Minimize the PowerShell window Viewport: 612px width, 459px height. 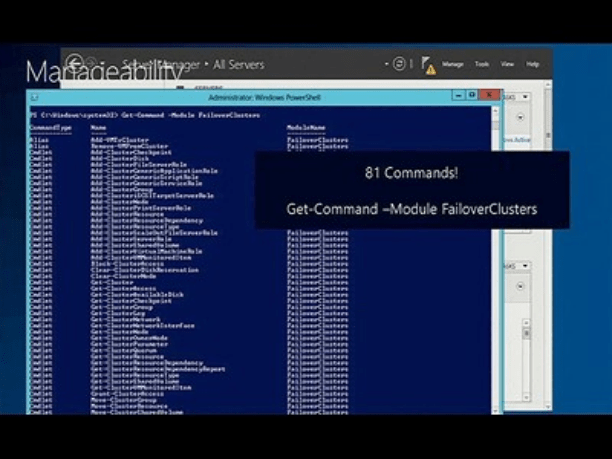point(459,95)
